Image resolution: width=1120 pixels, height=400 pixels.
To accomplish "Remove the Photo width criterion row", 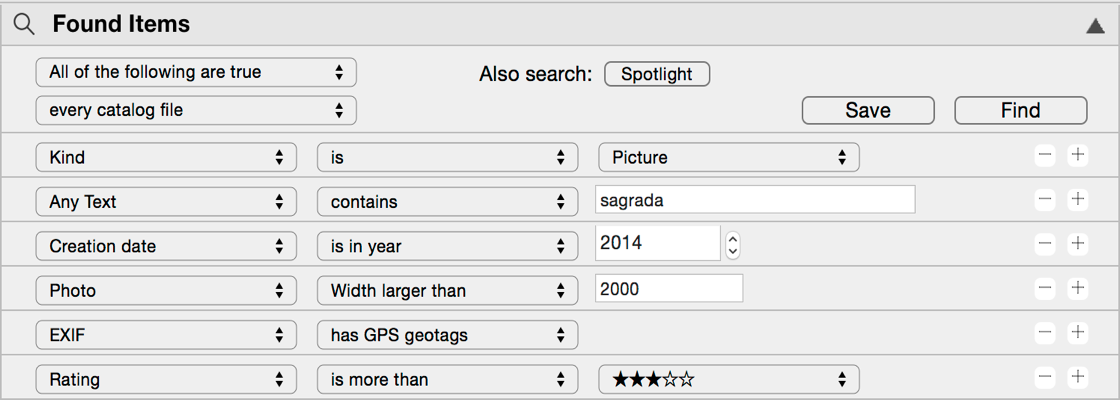I will click(1045, 288).
